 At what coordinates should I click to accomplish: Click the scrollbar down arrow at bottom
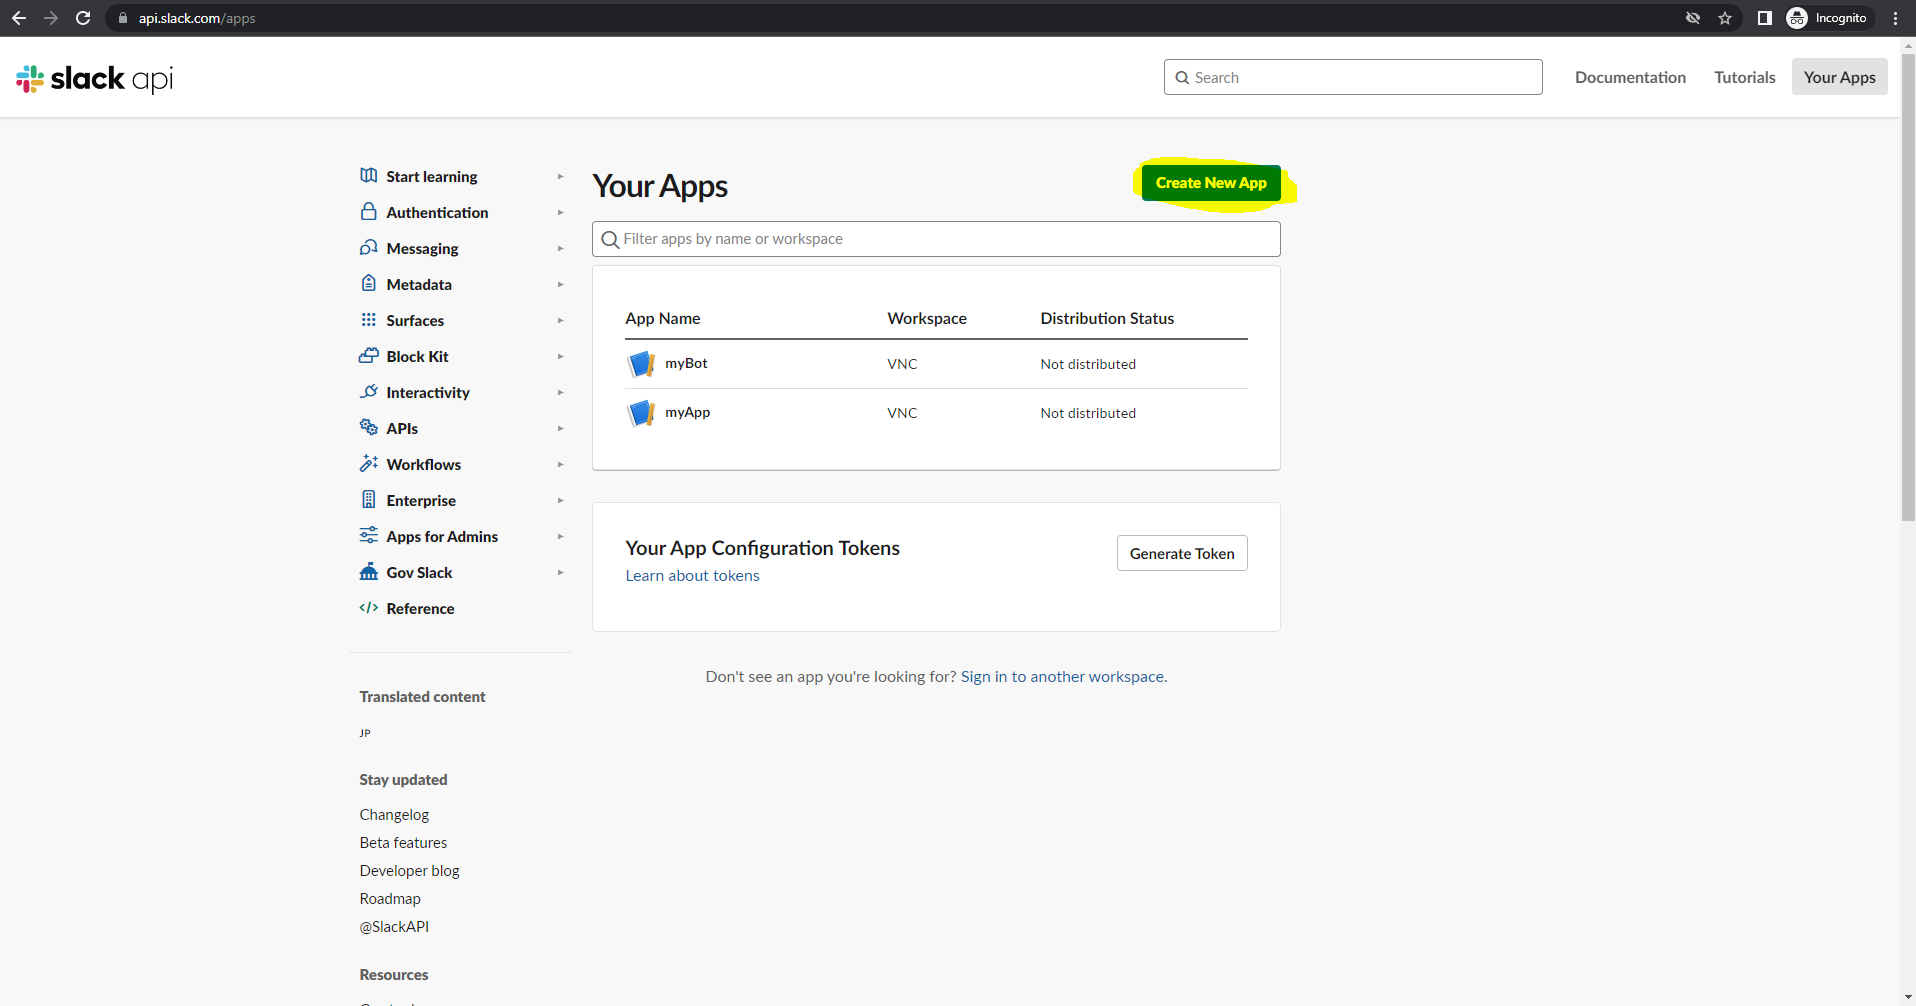(1908, 998)
